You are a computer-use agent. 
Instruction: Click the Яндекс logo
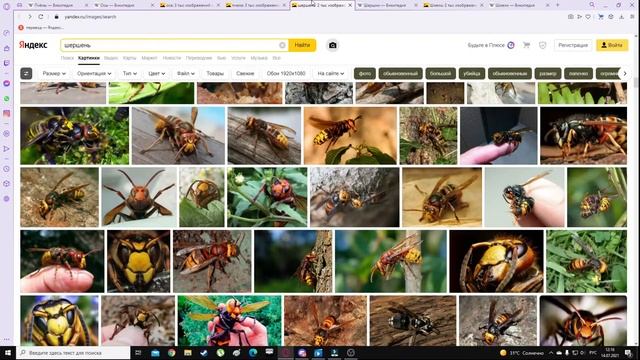(33, 45)
